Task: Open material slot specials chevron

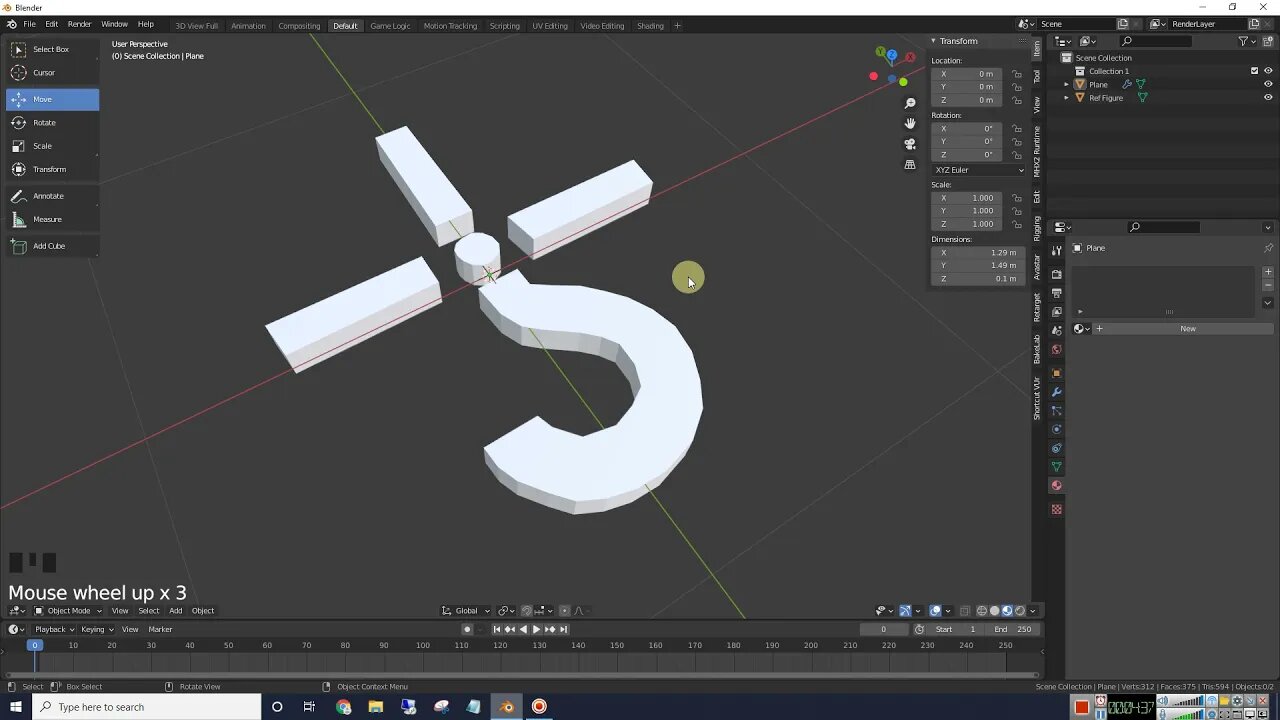Action: [x=1268, y=303]
